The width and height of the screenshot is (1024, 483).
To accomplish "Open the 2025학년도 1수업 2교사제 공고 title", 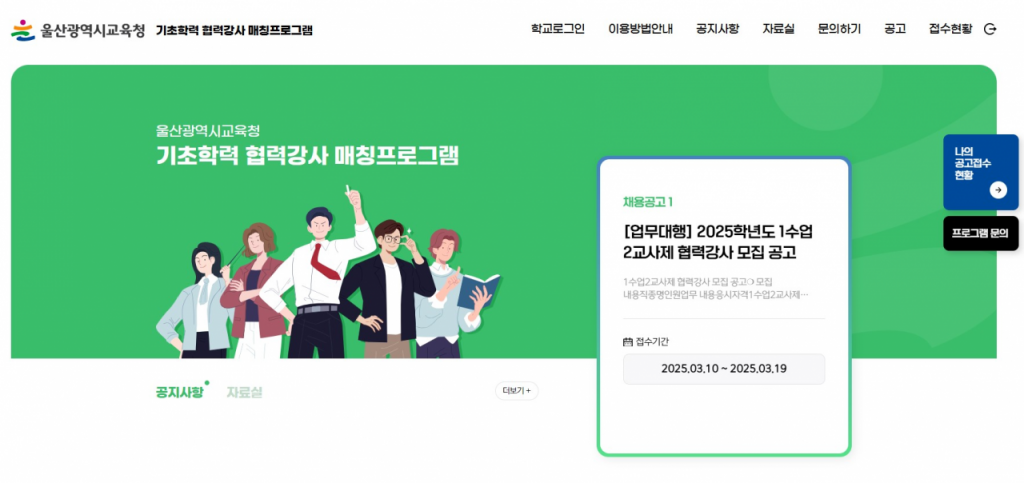I will coord(718,242).
